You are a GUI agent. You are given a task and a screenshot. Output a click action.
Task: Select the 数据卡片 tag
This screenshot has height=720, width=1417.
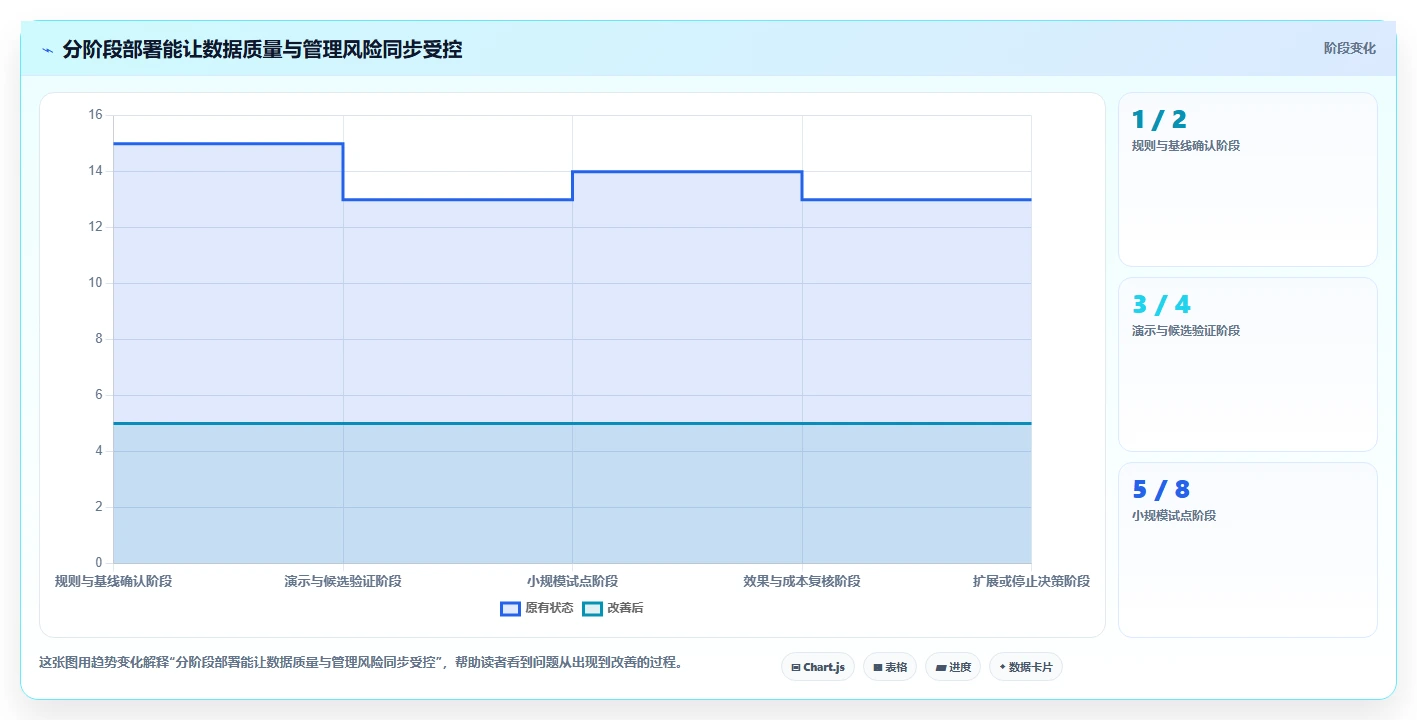pyautogui.click(x=1026, y=667)
